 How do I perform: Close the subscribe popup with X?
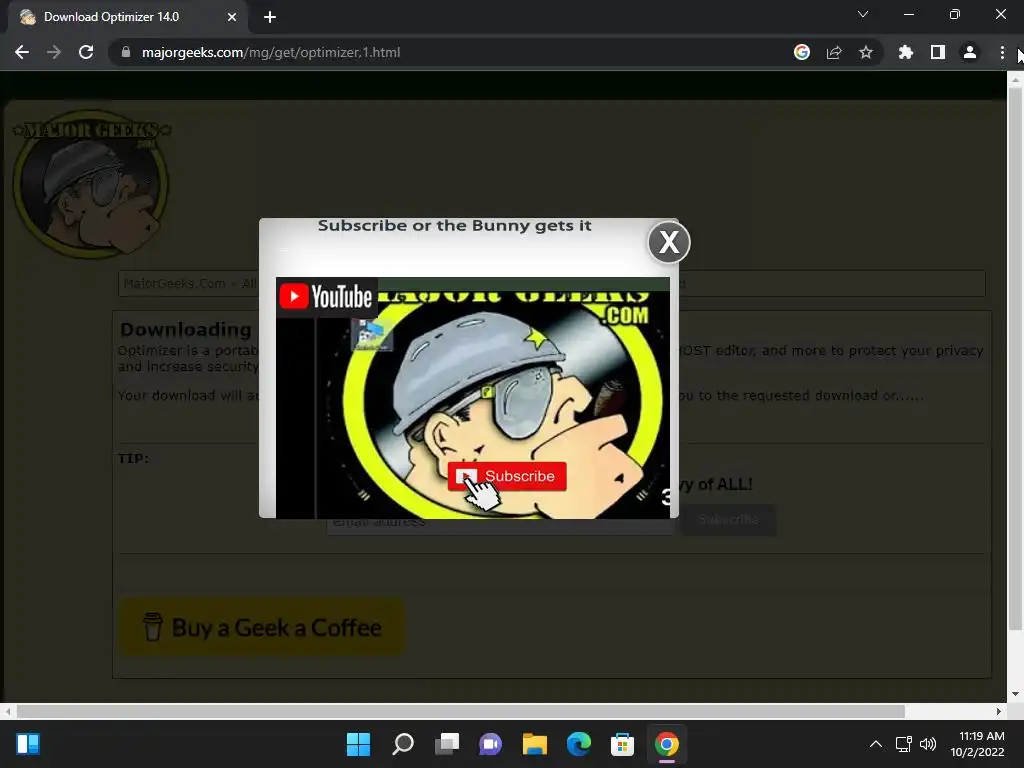(x=669, y=242)
